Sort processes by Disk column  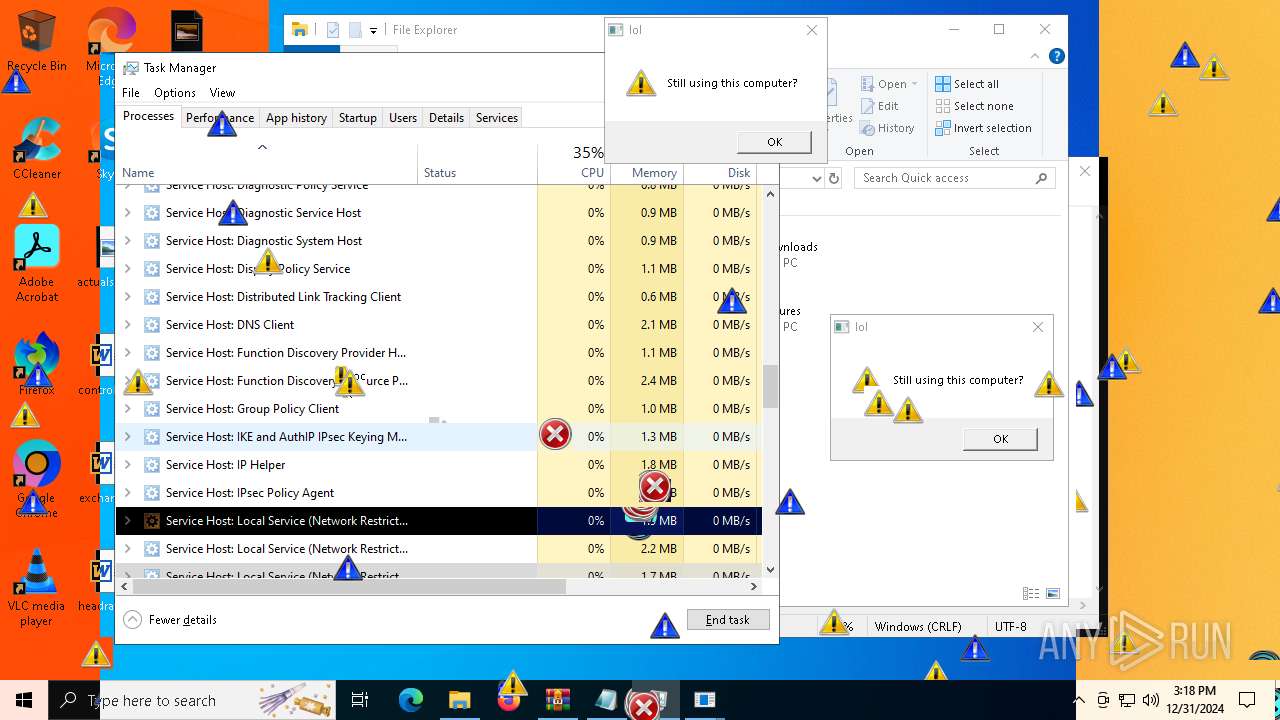[720, 164]
